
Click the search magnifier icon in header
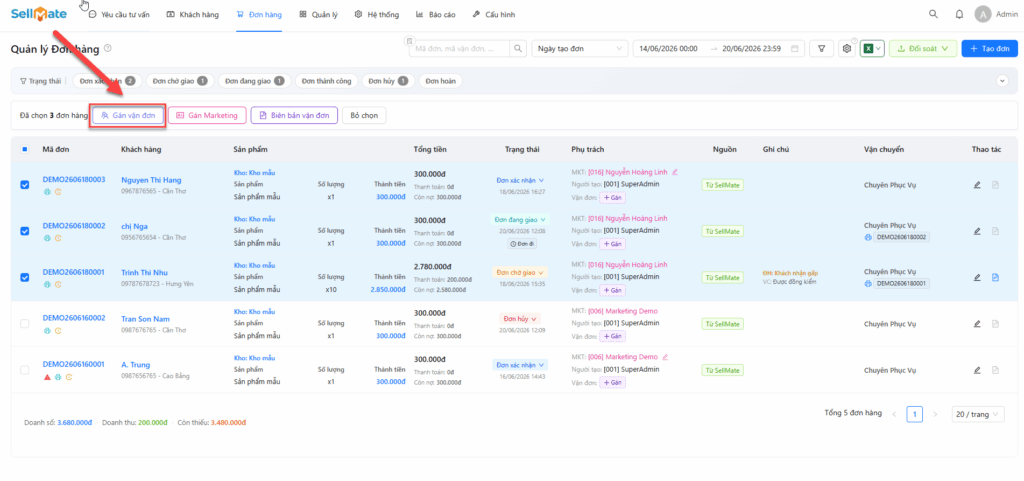pyautogui.click(x=933, y=14)
